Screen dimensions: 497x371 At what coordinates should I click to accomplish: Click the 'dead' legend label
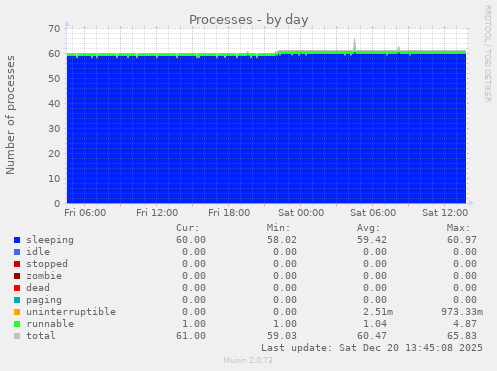click(x=38, y=288)
